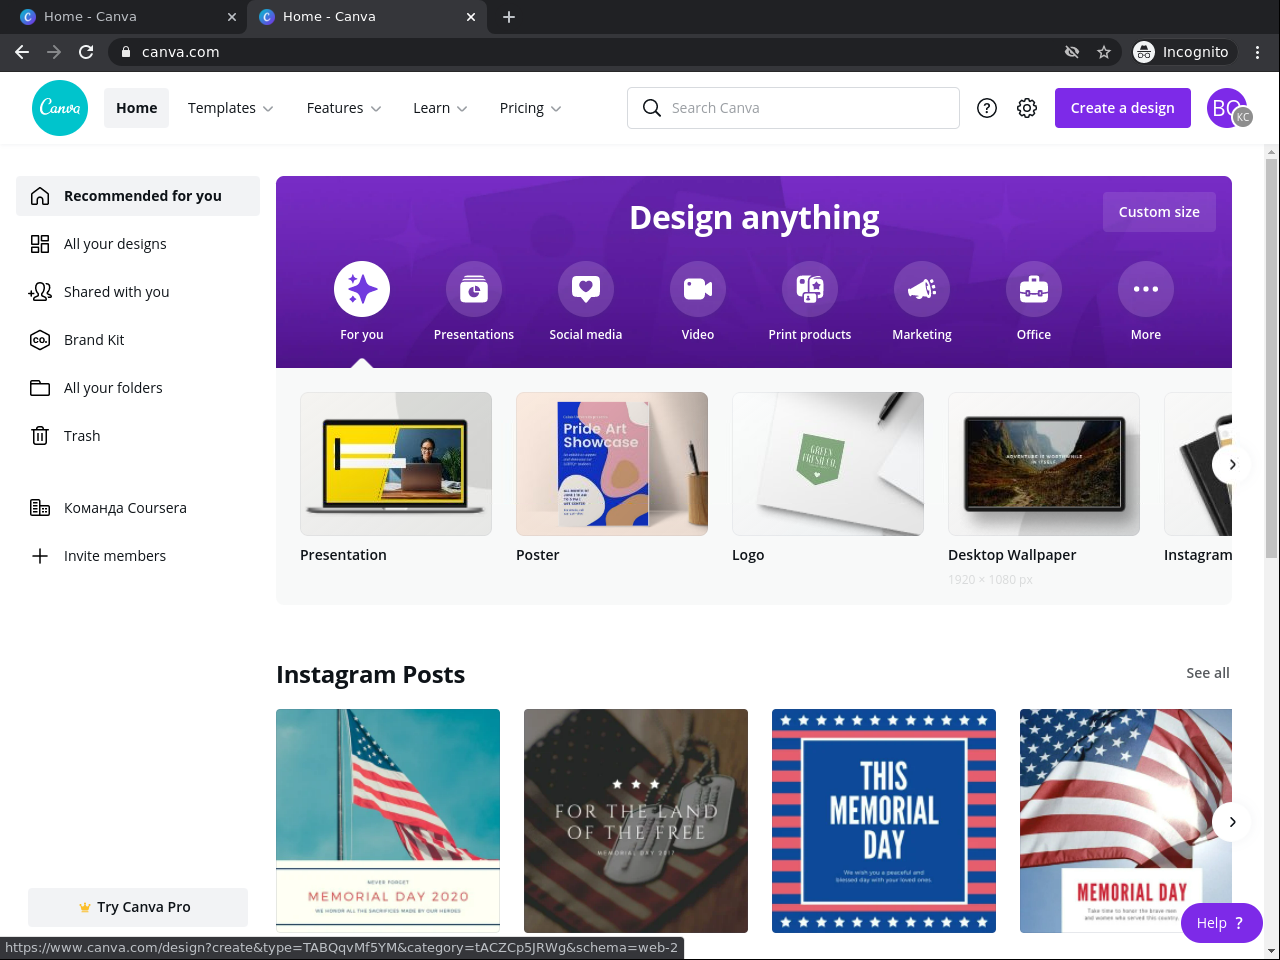Open Chrome's three-dot menu
The image size is (1280, 960).
click(1258, 52)
